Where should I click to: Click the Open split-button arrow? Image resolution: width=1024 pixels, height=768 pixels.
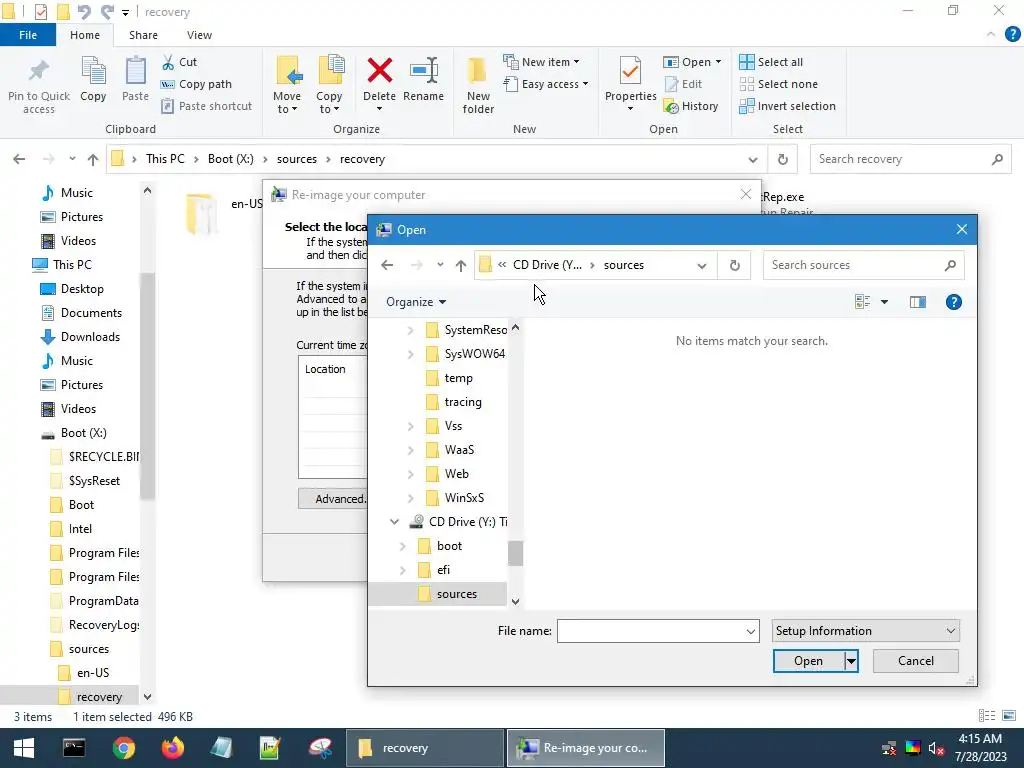pos(851,661)
